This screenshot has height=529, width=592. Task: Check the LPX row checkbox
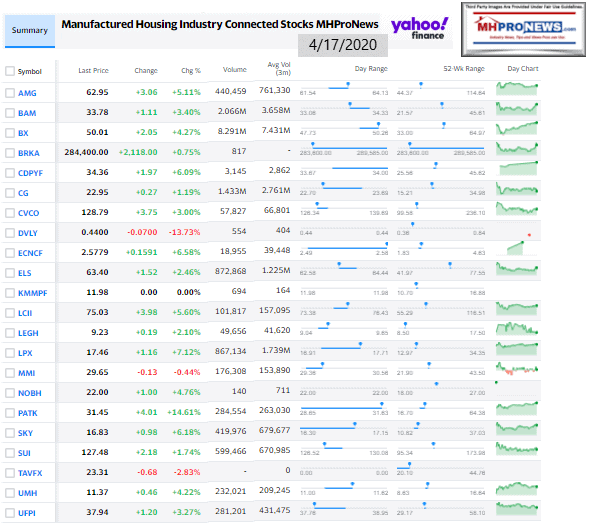(x=10, y=353)
